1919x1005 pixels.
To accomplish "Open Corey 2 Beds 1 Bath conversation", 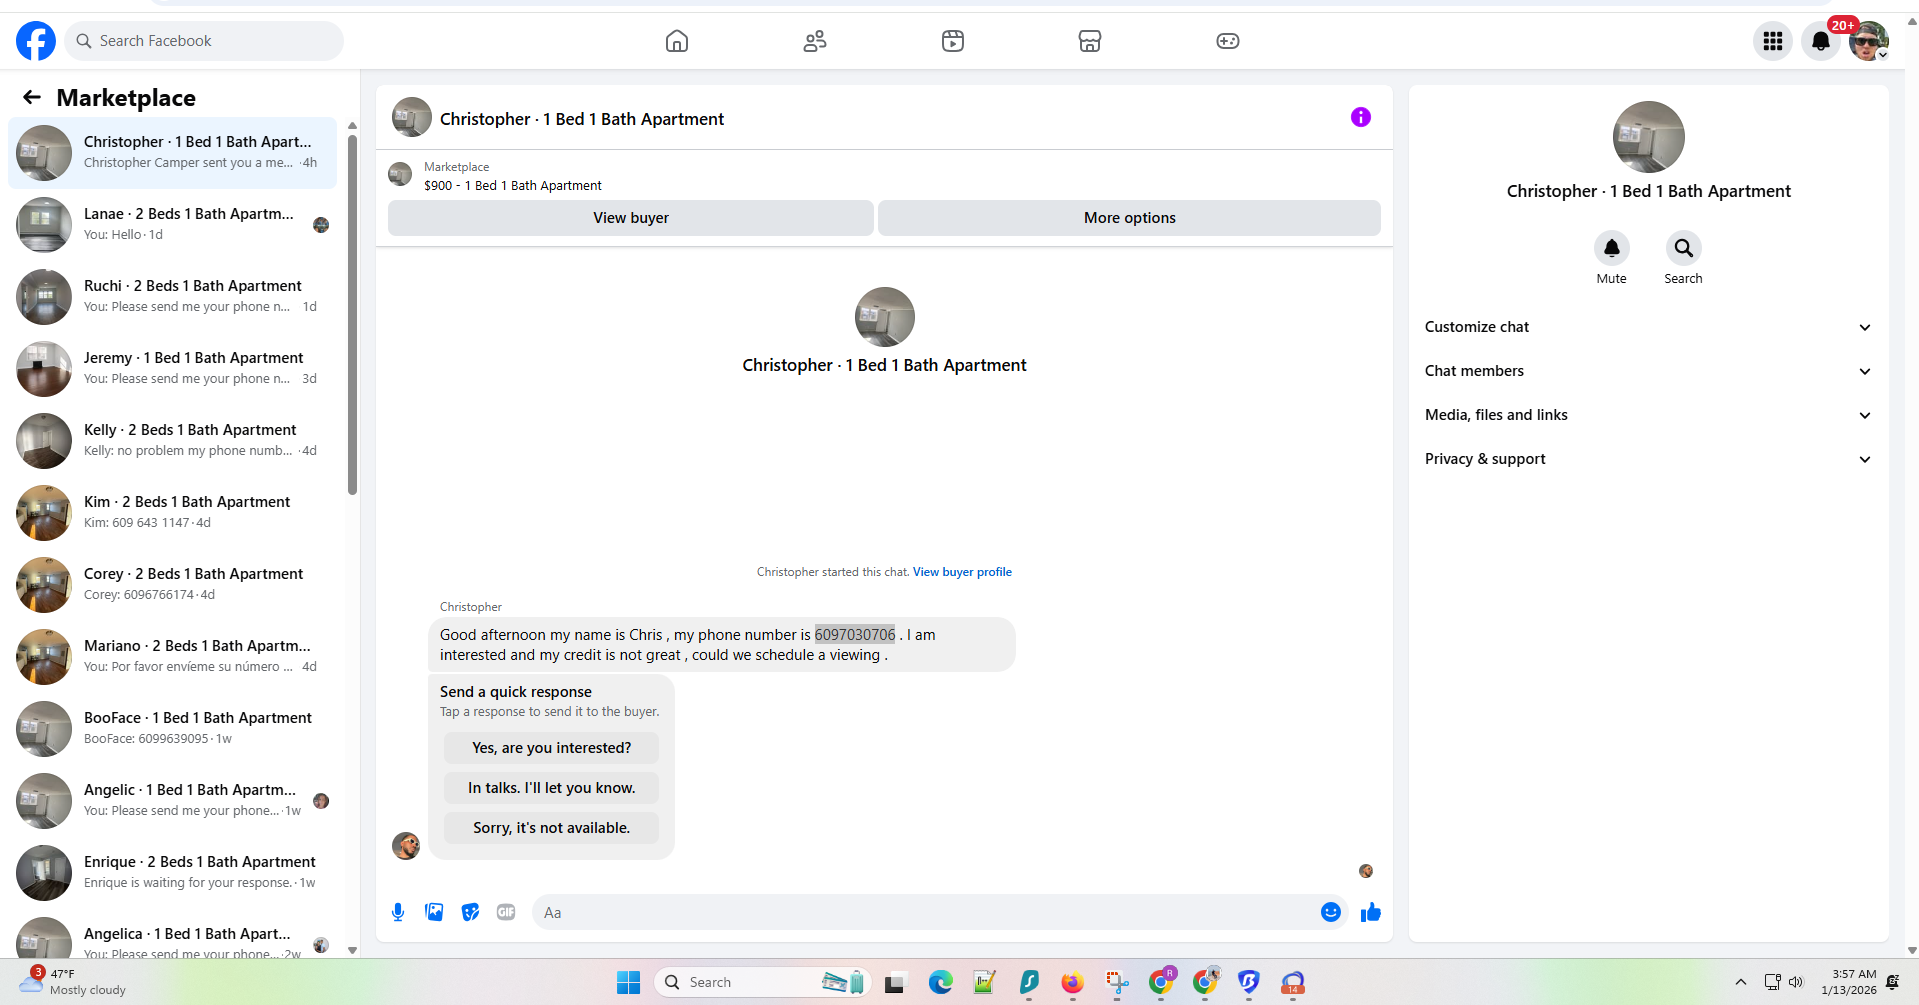I will click(172, 584).
